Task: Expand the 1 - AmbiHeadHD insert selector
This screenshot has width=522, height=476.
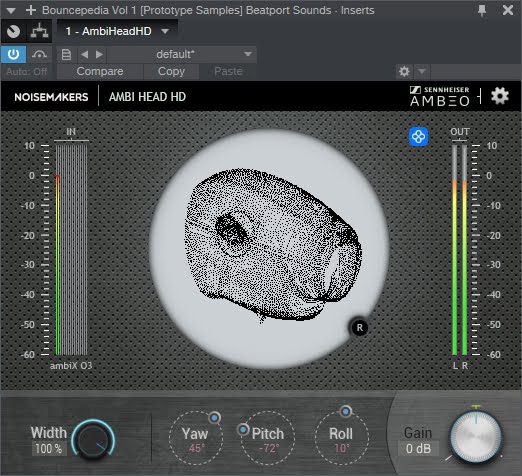Action: (x=117, y=31)
